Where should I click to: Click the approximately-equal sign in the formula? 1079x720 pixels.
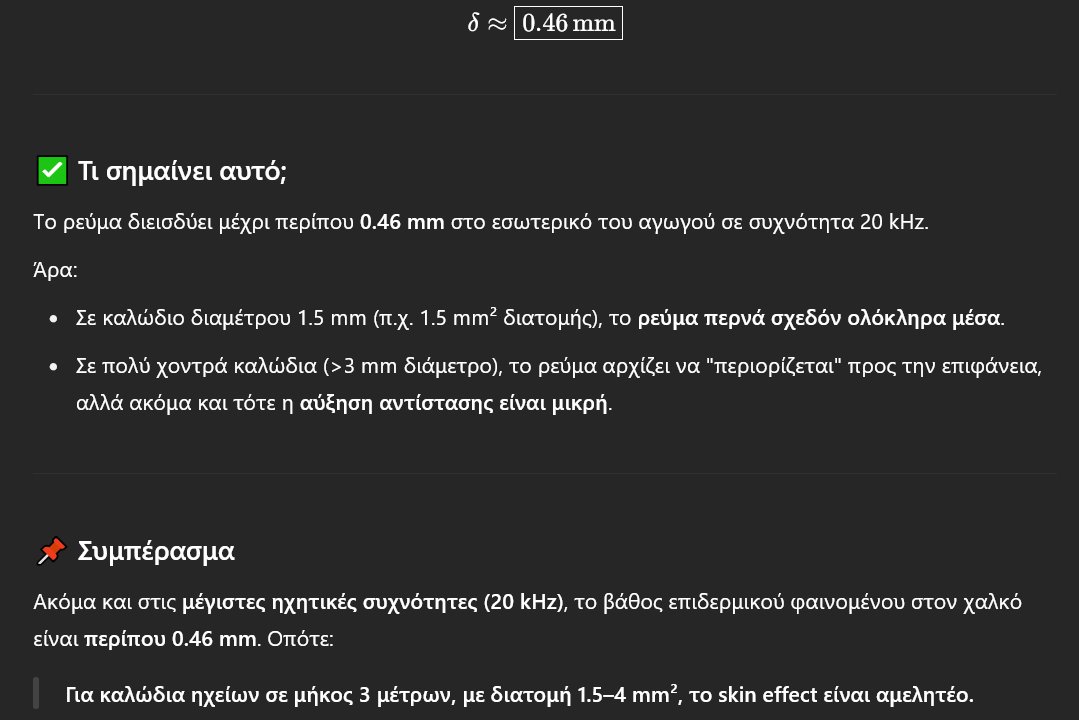pos(497,24)
